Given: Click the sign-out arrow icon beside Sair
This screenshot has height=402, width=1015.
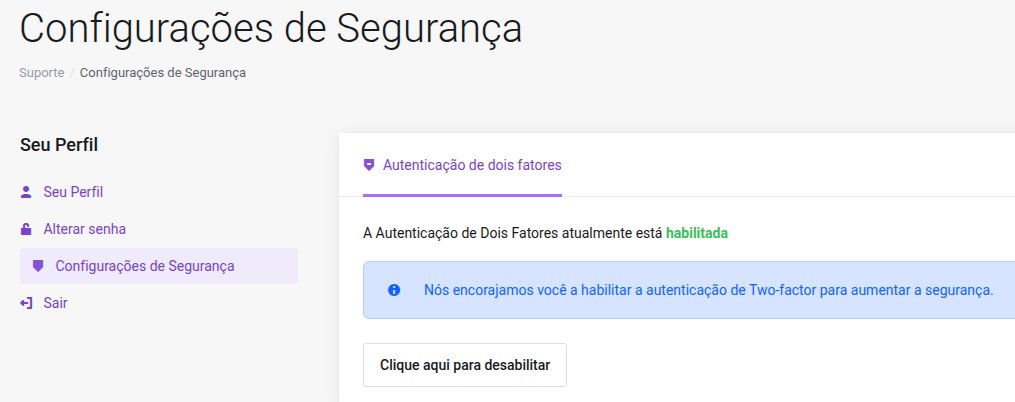Looking at the screenshot, I should coord(26,302).
